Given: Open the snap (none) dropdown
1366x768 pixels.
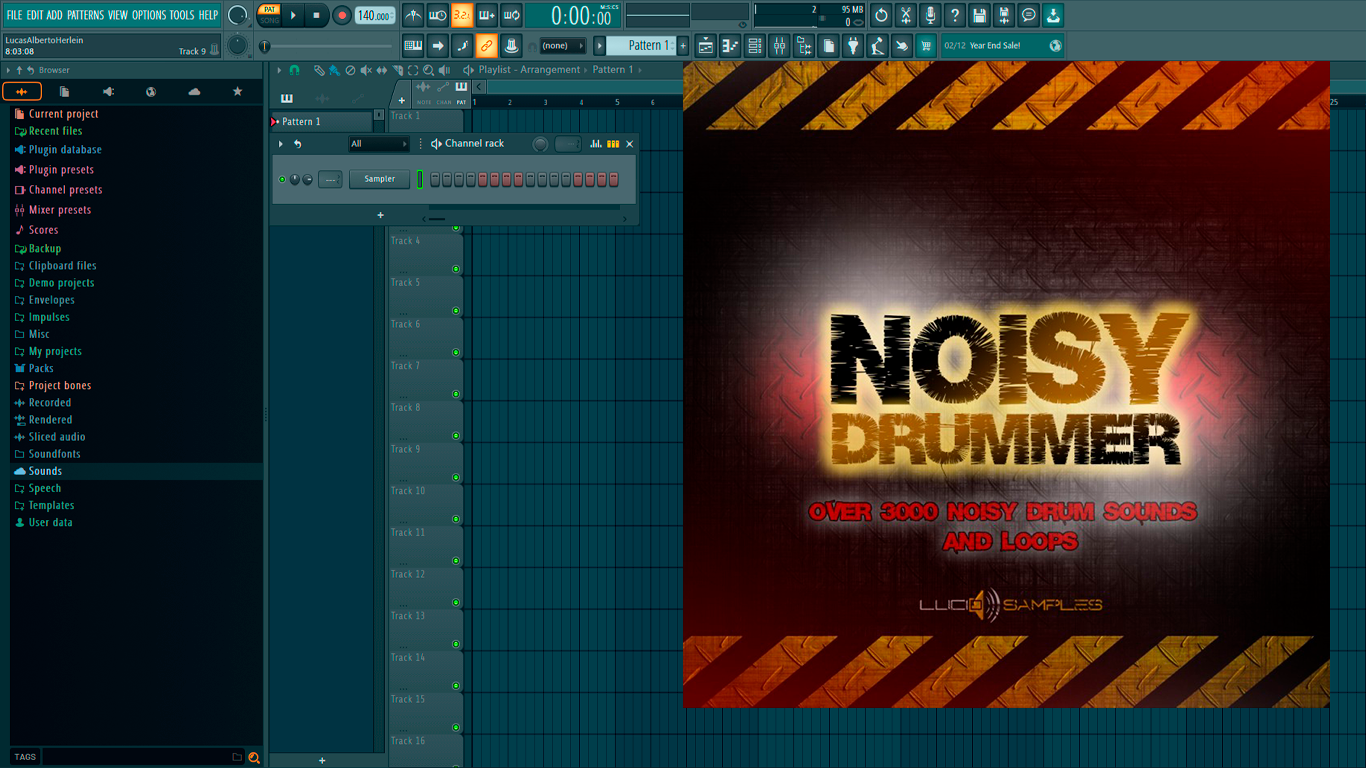Looking at the screenshot, I should point(562,45).
